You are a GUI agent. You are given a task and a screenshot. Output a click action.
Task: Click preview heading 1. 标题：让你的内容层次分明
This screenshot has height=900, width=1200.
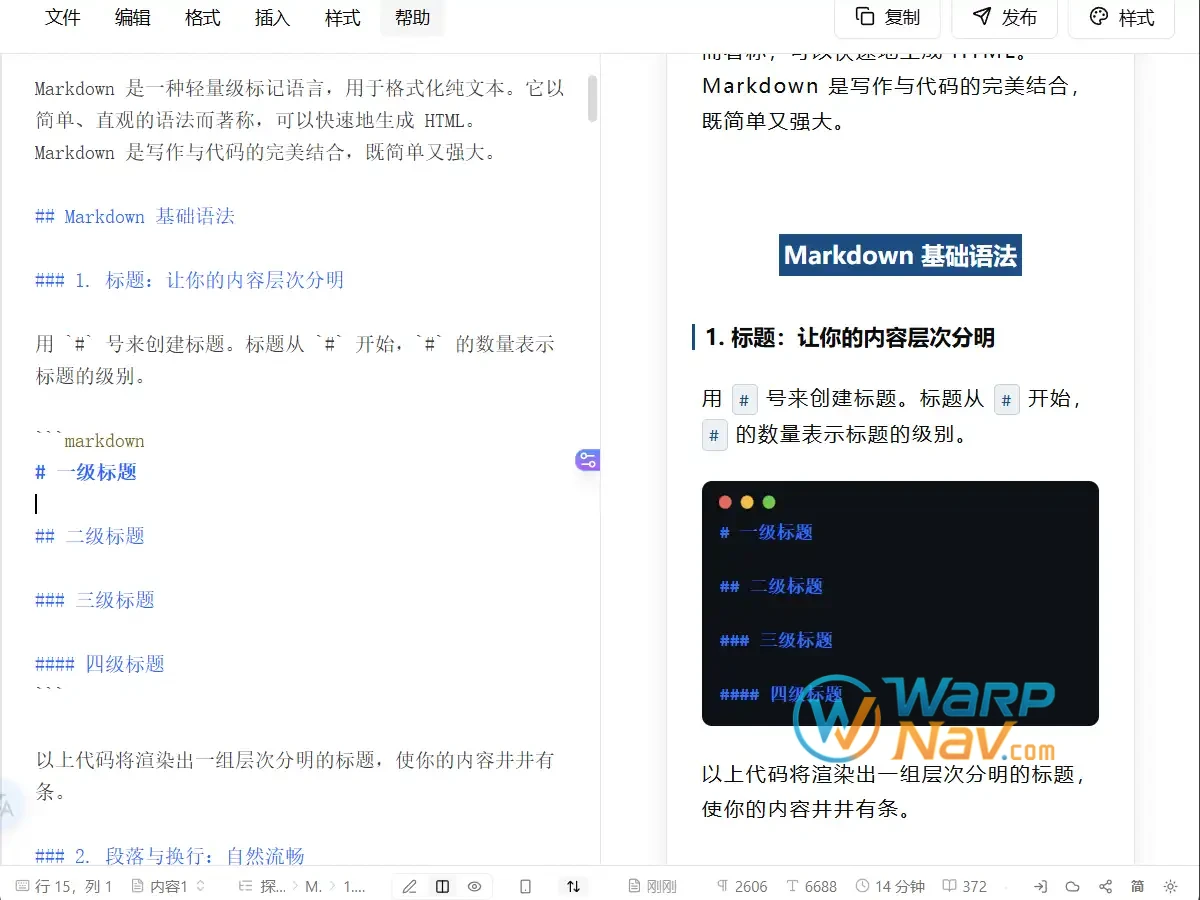pos(850,337)
